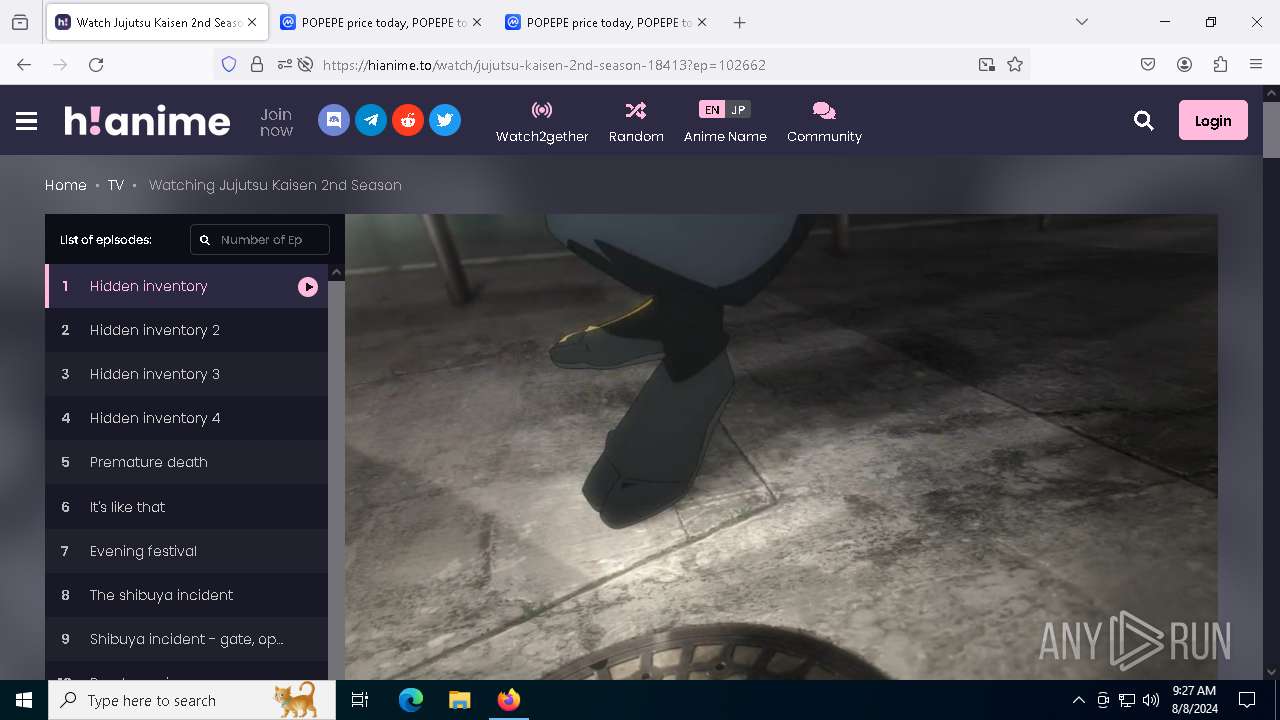Pick a Random anime
The image size is (1280, 720).
pyautogui.click(x=636, y=122)
